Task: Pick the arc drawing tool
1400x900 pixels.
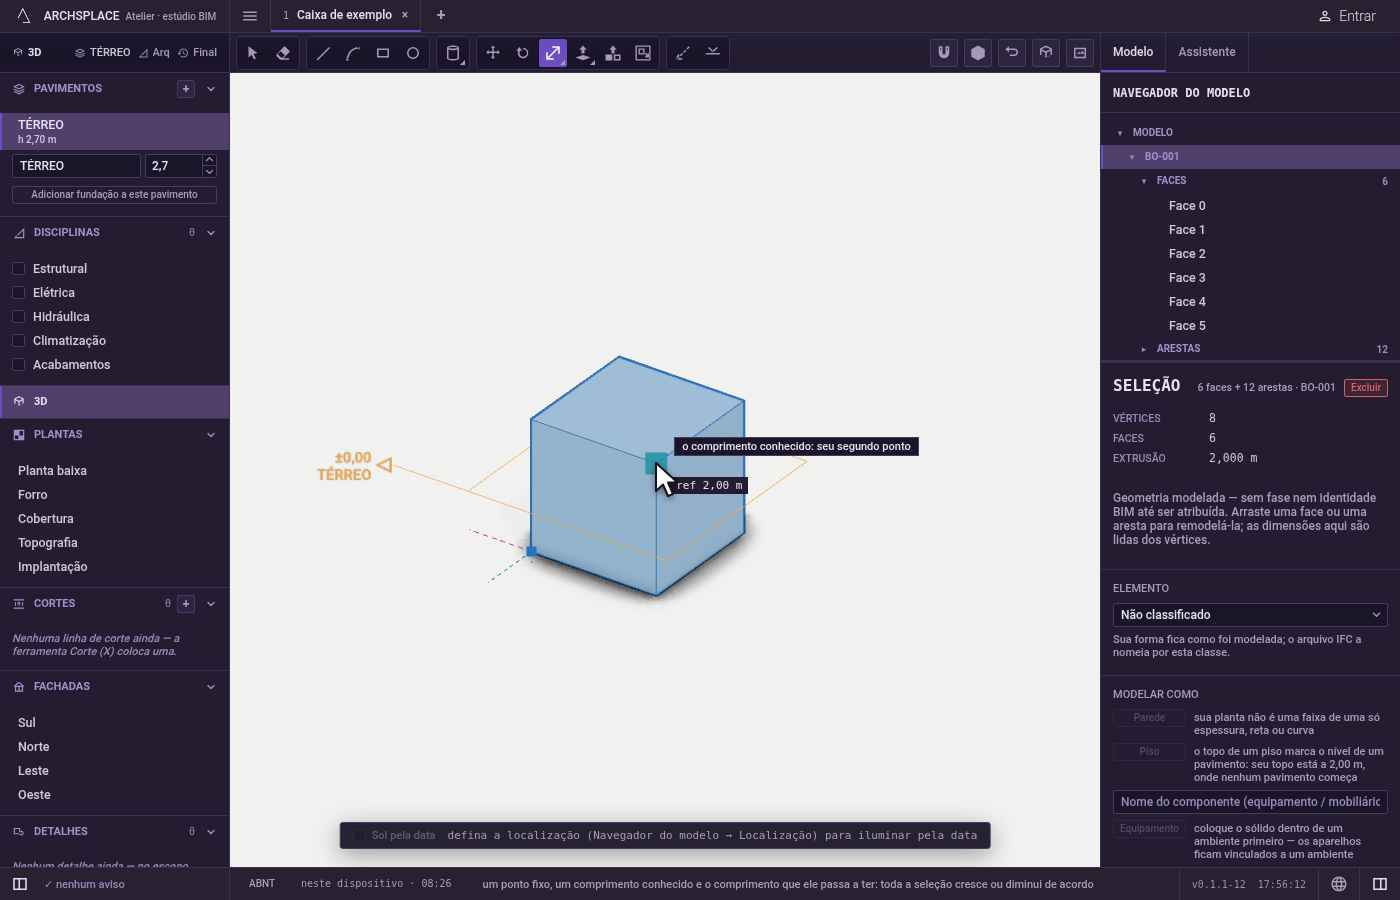Action: click(x=353, y=53)
